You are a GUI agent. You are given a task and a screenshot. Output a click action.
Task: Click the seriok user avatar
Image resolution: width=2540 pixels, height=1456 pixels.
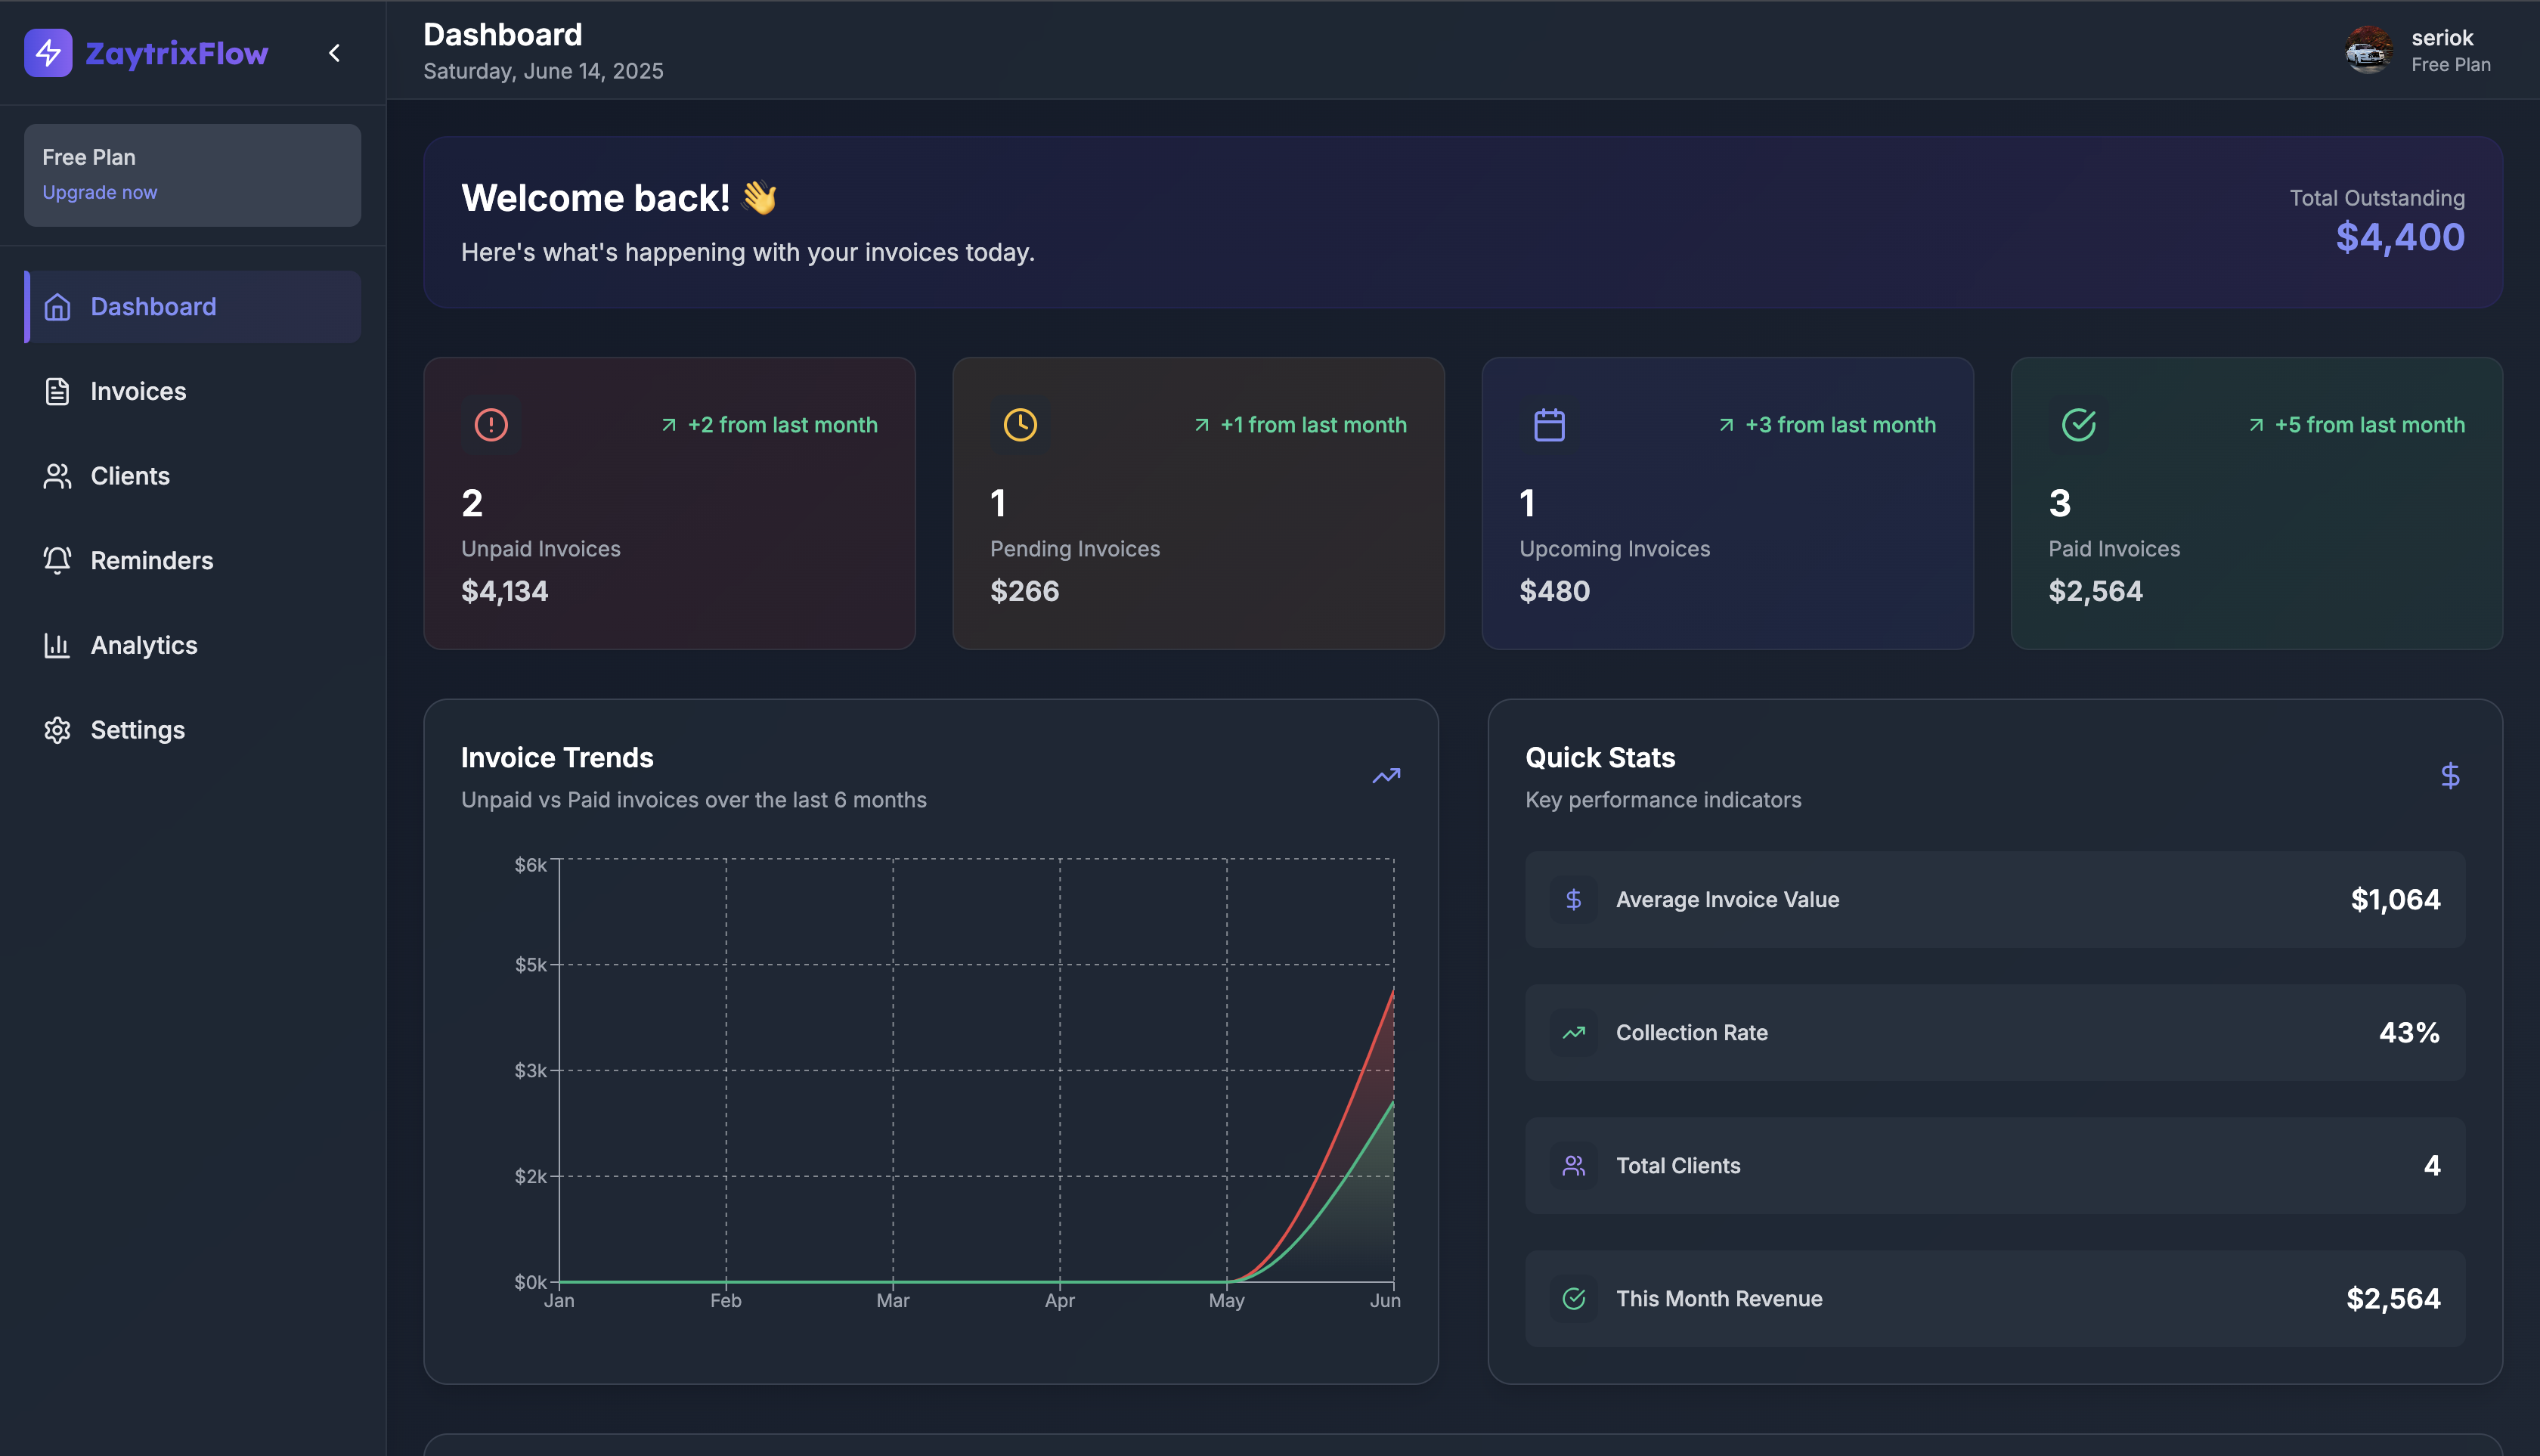point(2368,50)
